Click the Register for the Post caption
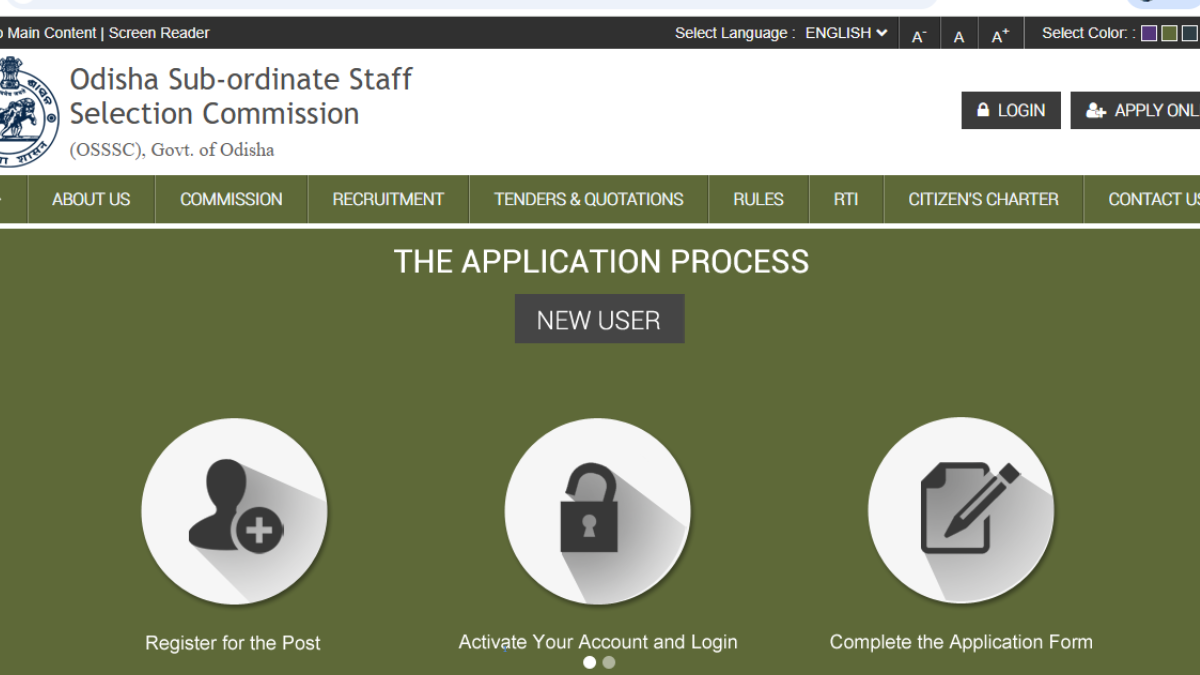Viewport: 1200px width, 675px height. point(233,643)
